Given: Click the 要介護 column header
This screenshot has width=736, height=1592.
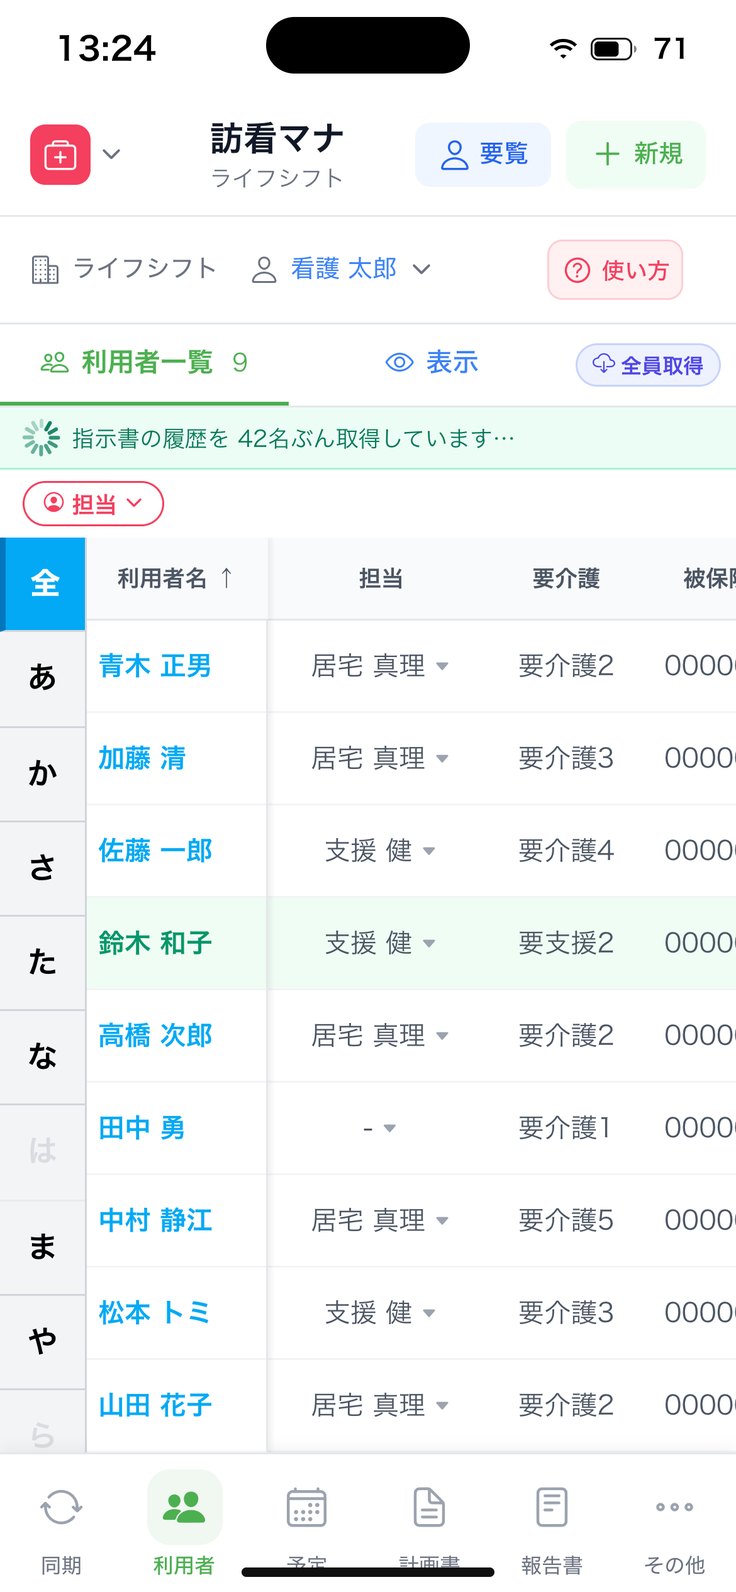Looking at the screenshot, I should (566, 578).
